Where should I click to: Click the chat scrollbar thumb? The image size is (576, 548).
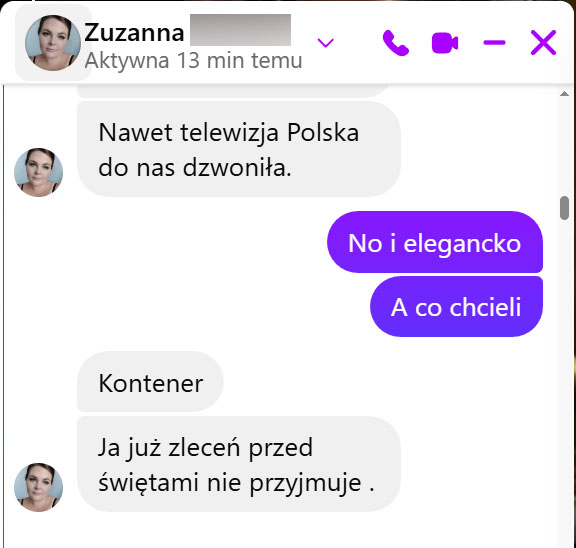point(564,208)
